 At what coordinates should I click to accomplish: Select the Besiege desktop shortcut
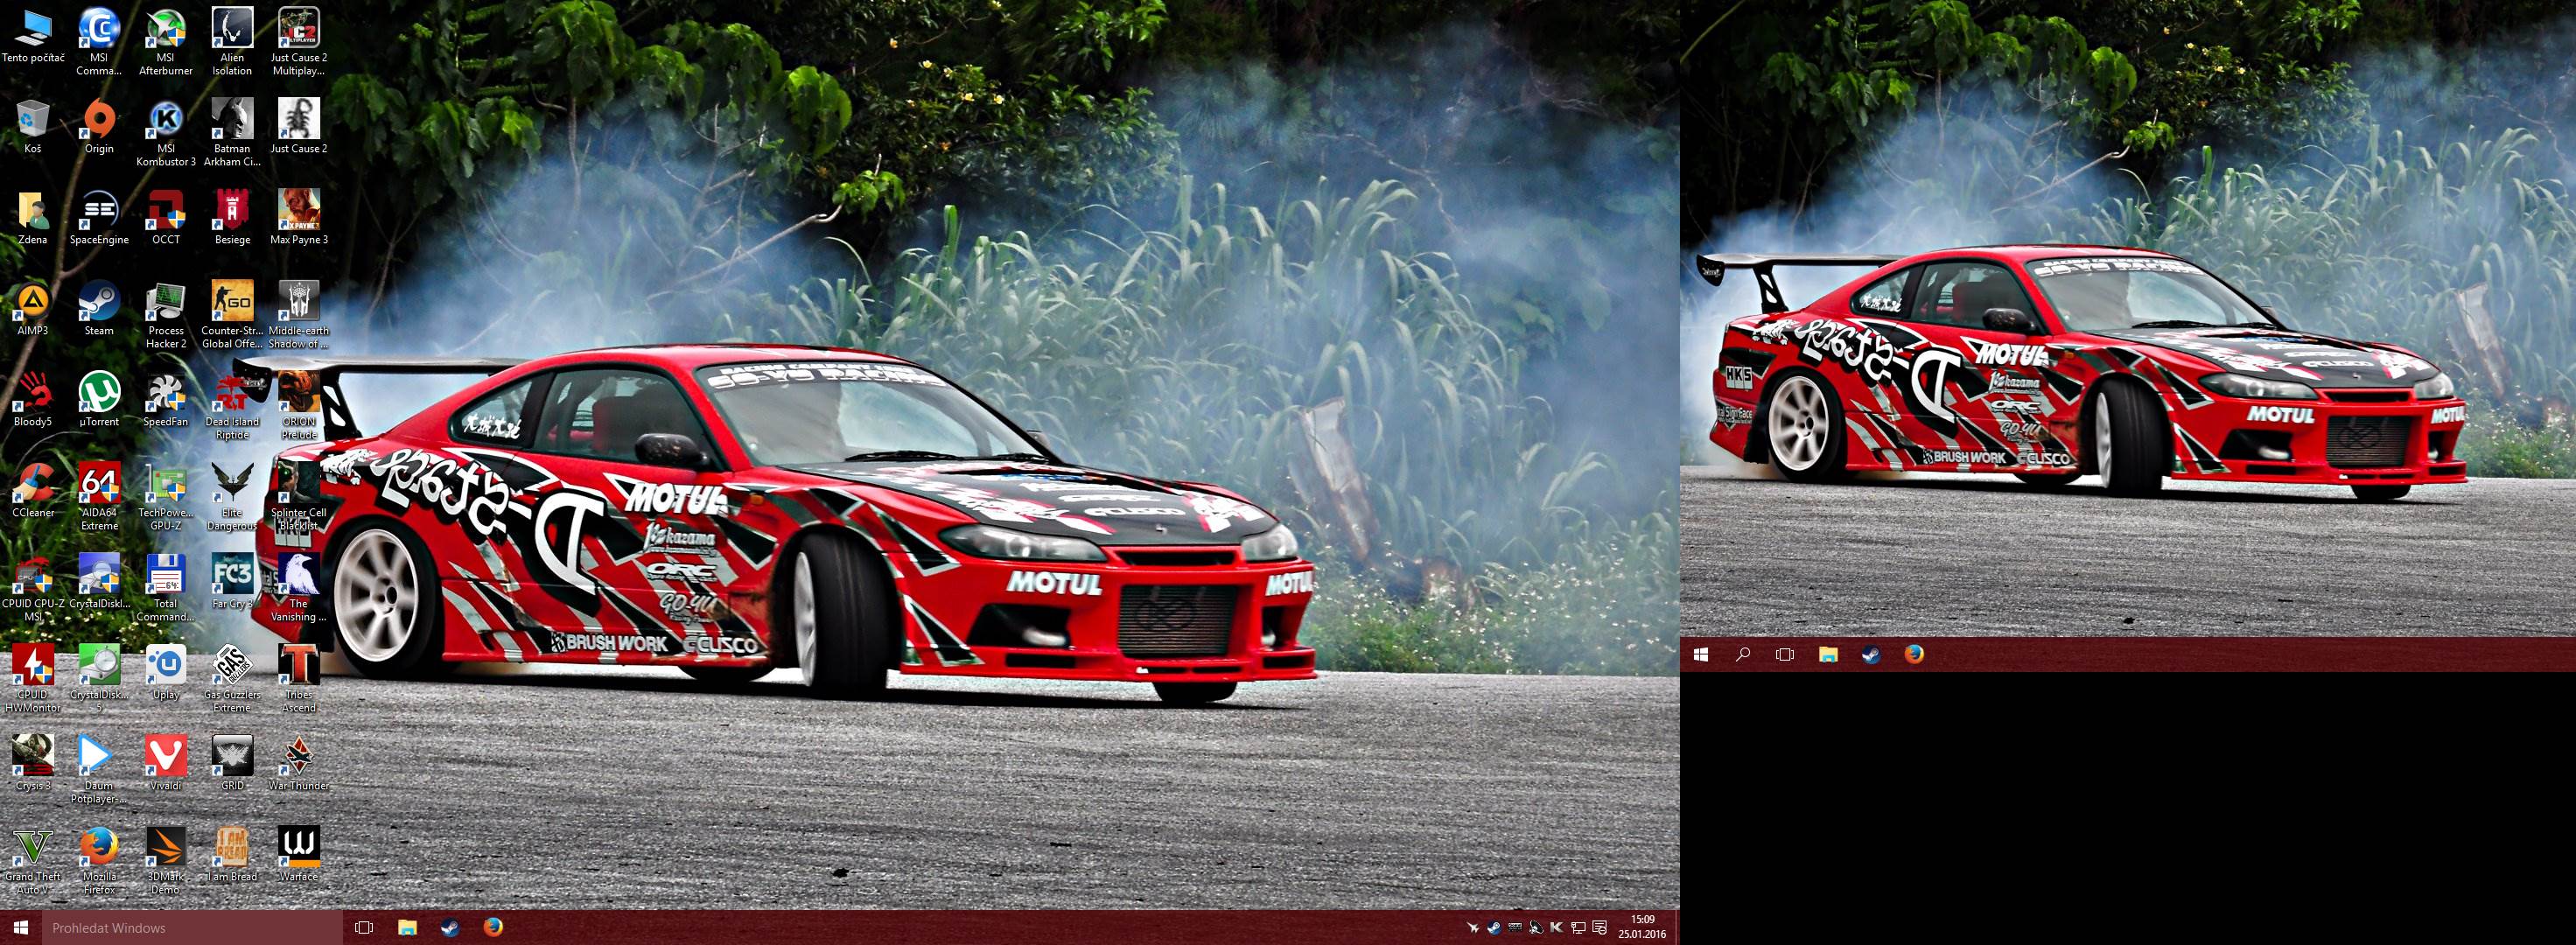(232, 219)
